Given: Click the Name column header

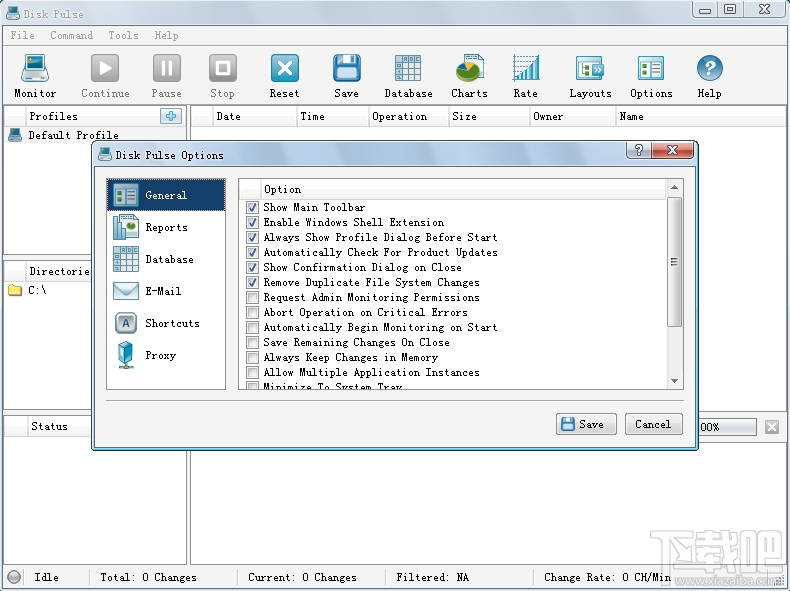Looking at the screenshot, I should point(700,116).
